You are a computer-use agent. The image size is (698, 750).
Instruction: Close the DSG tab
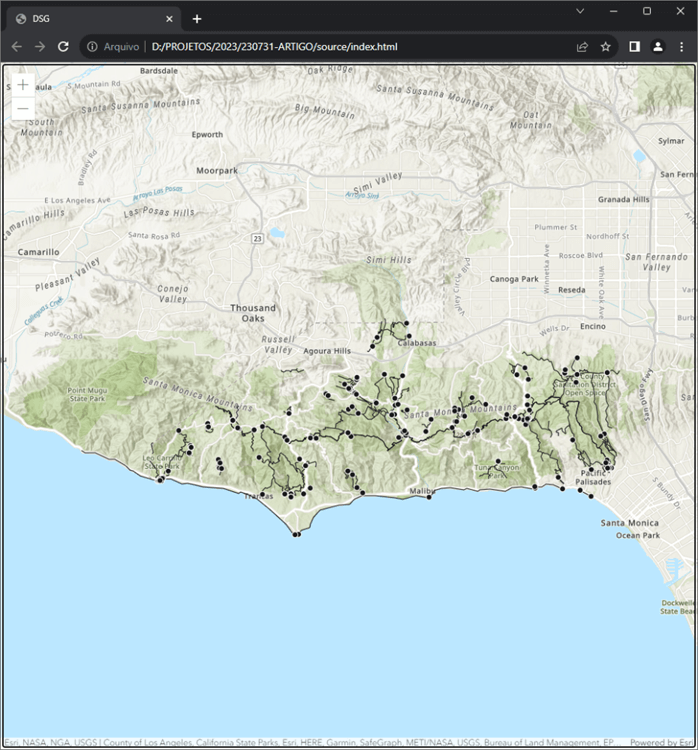(x=170, y=18)
